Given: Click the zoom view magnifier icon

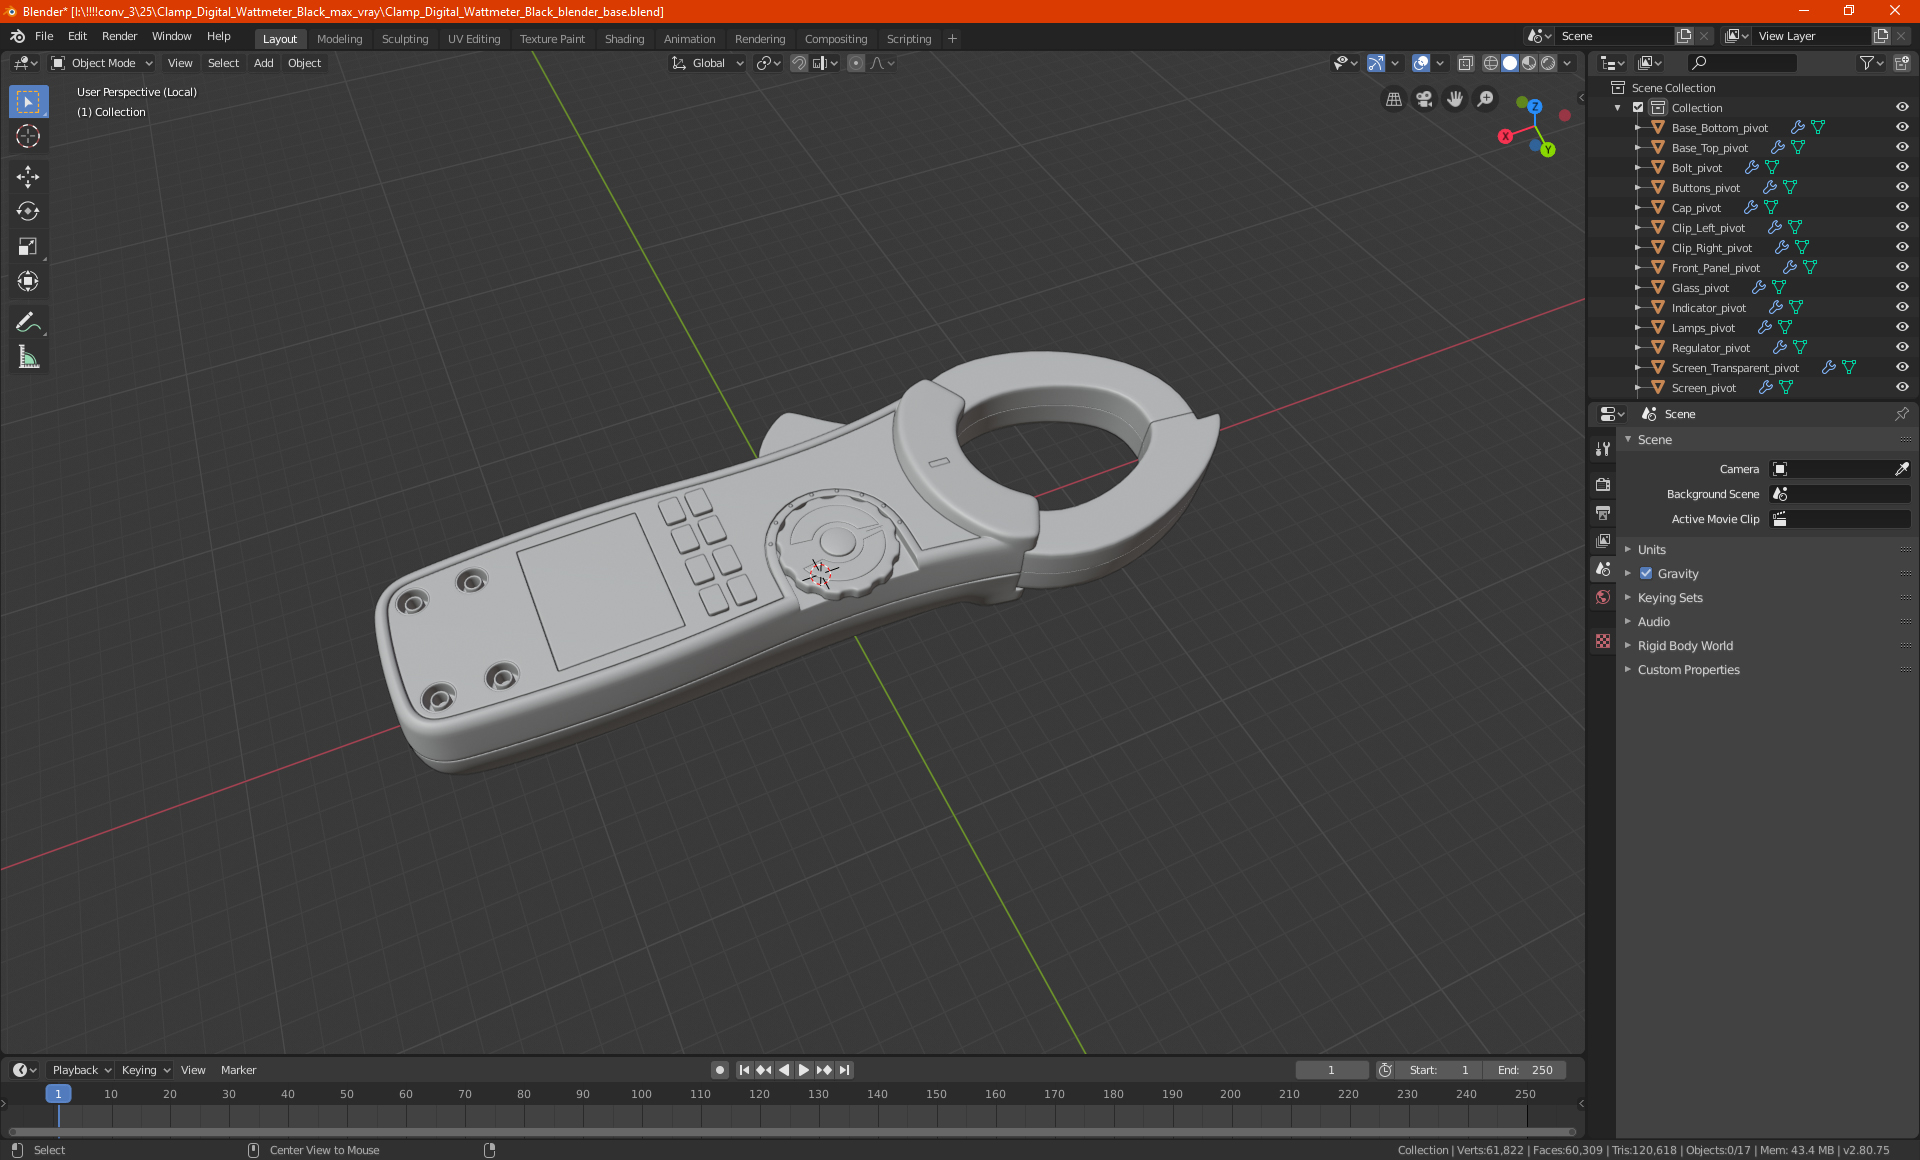Looking at the screenshot, I should (x=1486, y=99).
